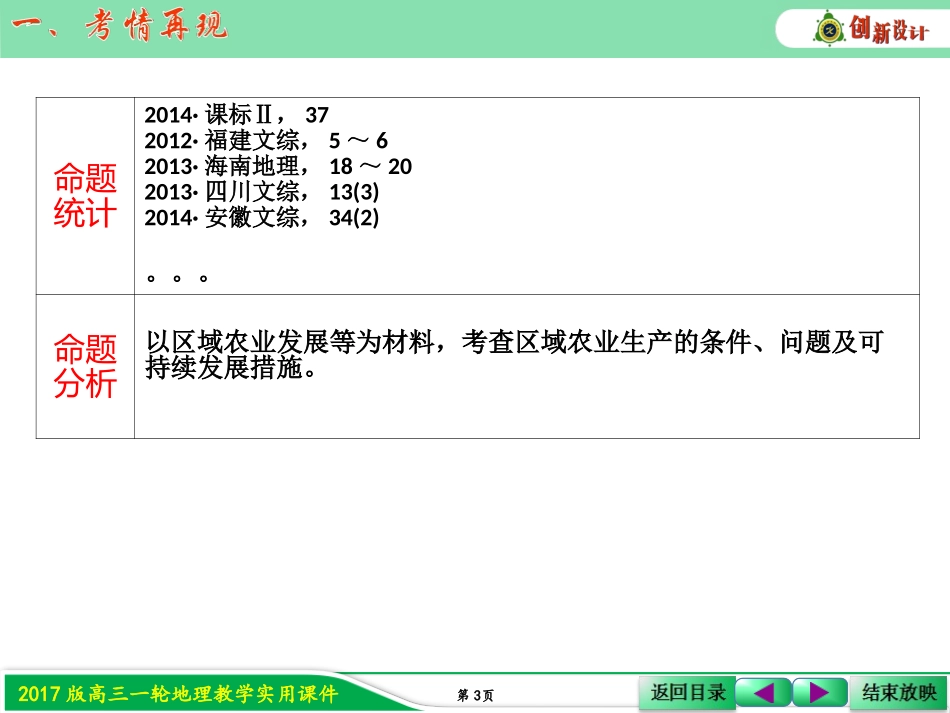The image size is (950, 713).
Task: Select the 命题分析 row header cell
Action: point(85,366)
